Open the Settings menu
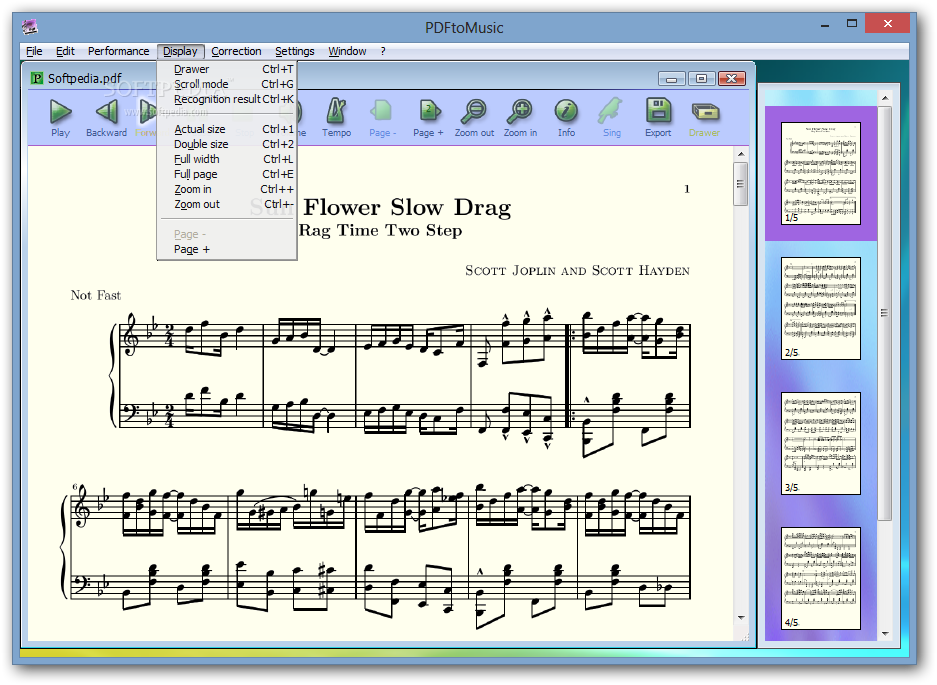Screen dimensions: 937x685 pyautogui.click(x=295, y=51)
